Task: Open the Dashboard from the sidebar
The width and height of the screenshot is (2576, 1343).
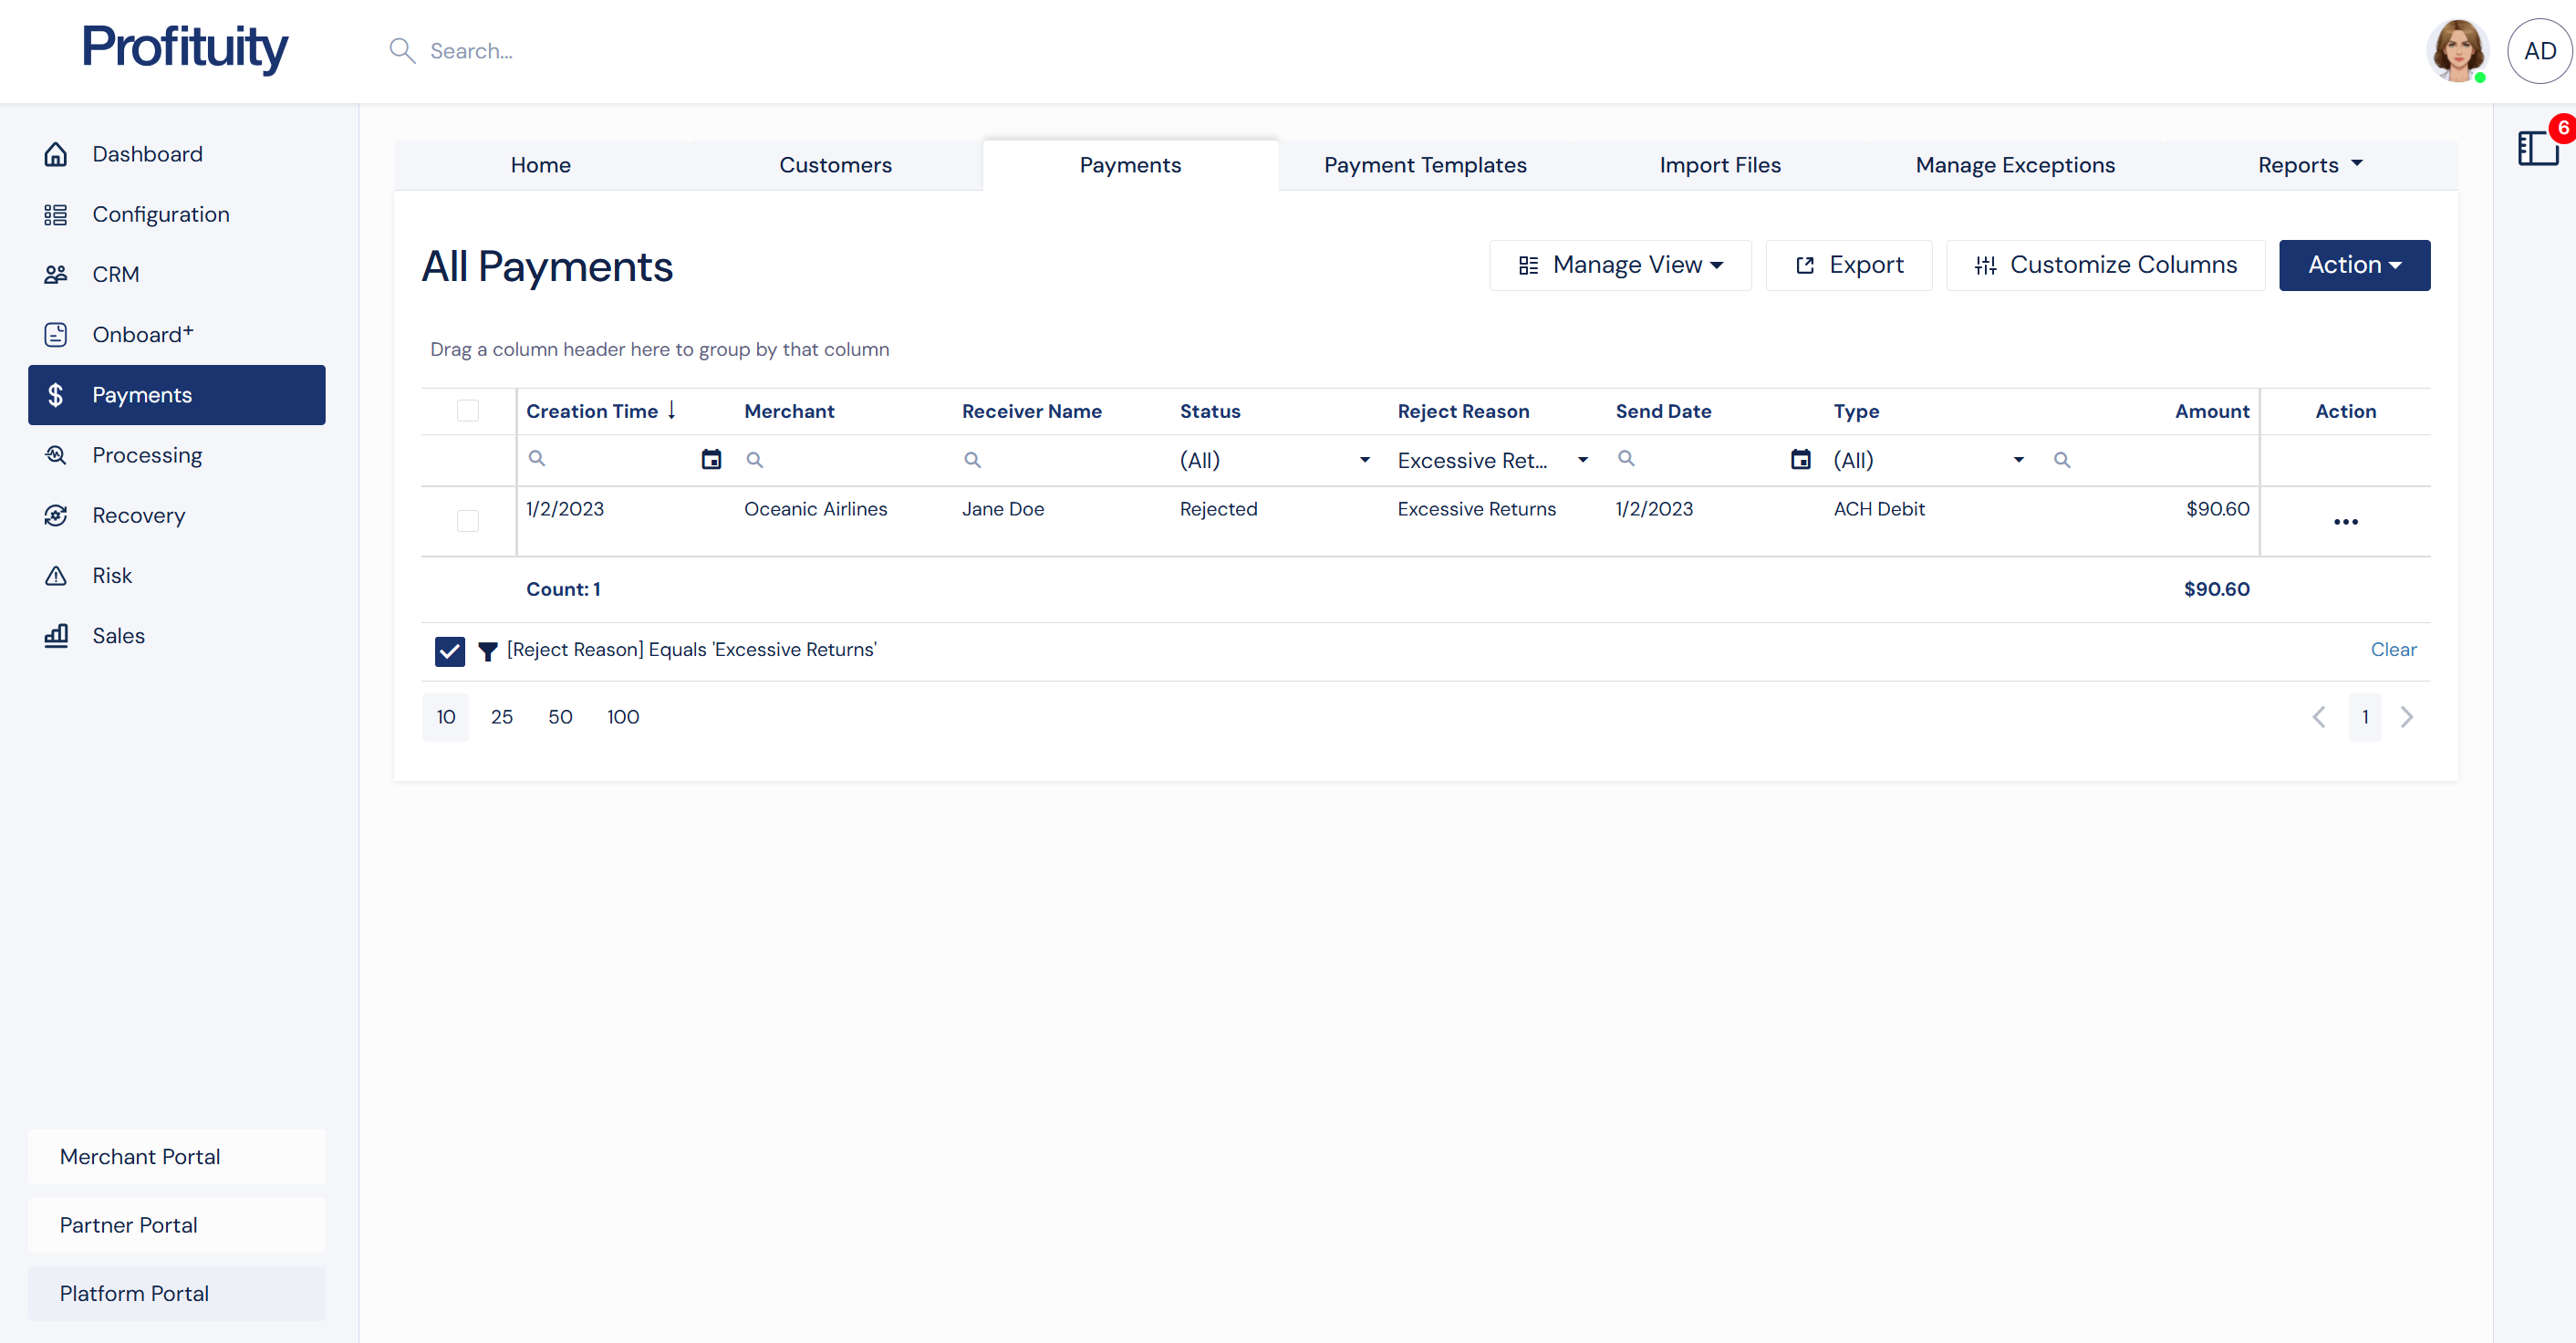Action: (x=147, y=153)
